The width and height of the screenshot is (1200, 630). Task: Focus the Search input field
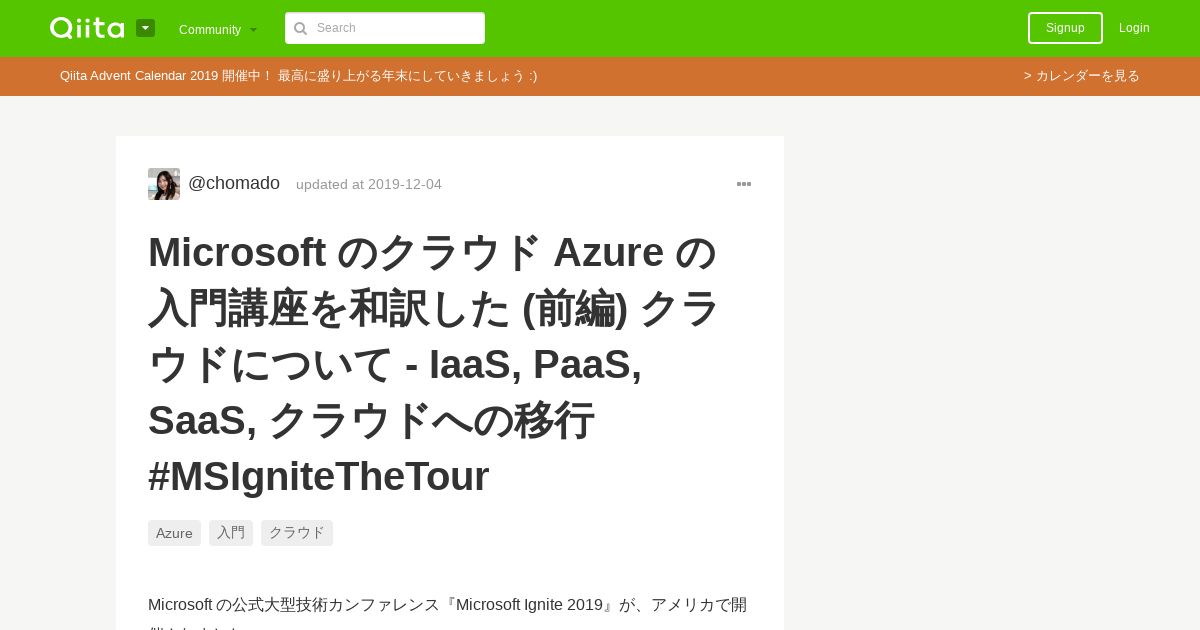pos(385,28)
